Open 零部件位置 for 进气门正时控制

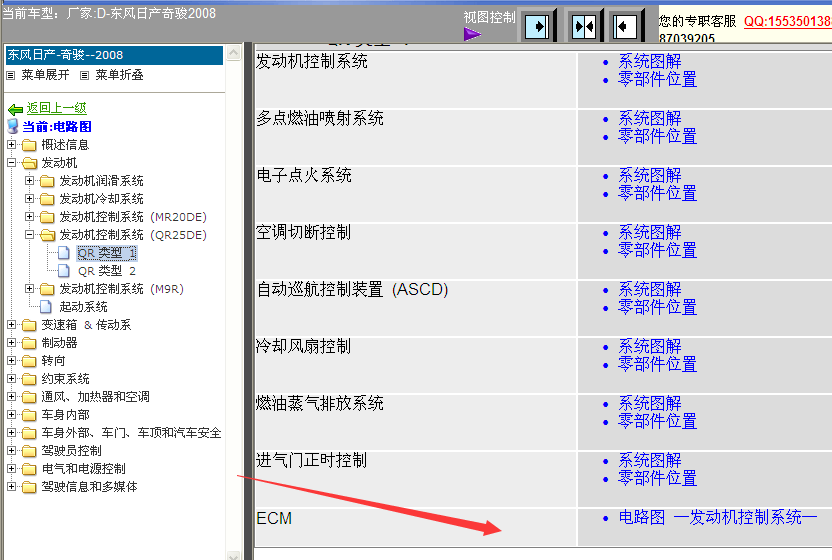(657, 478)
